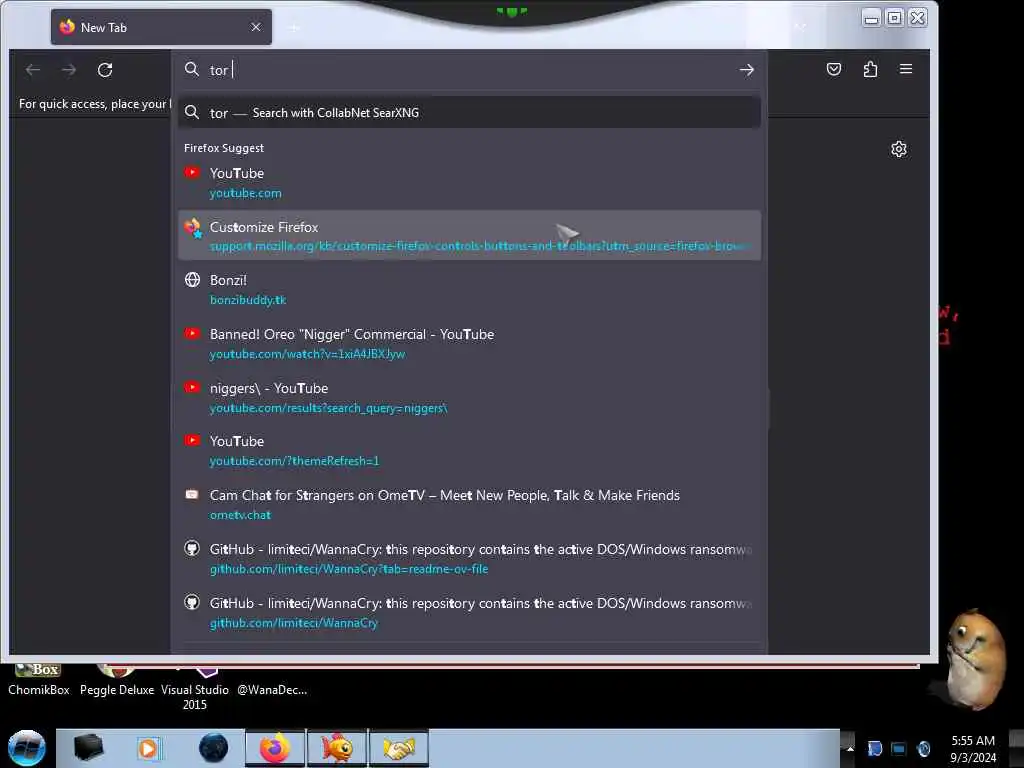Open the Firefox taskbar button
The height and width of the screenshot is (768, 1024).
click(275, 748)
